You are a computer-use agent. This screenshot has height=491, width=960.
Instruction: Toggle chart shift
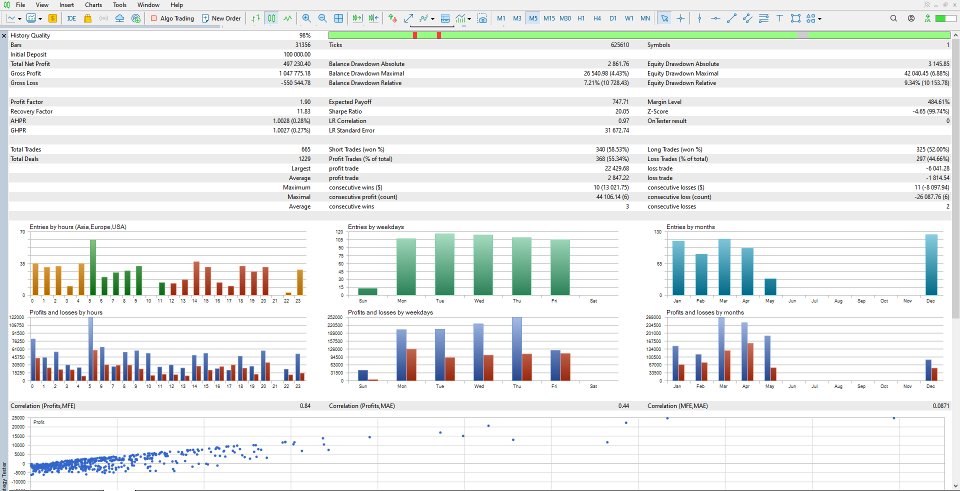pos(373,18)
